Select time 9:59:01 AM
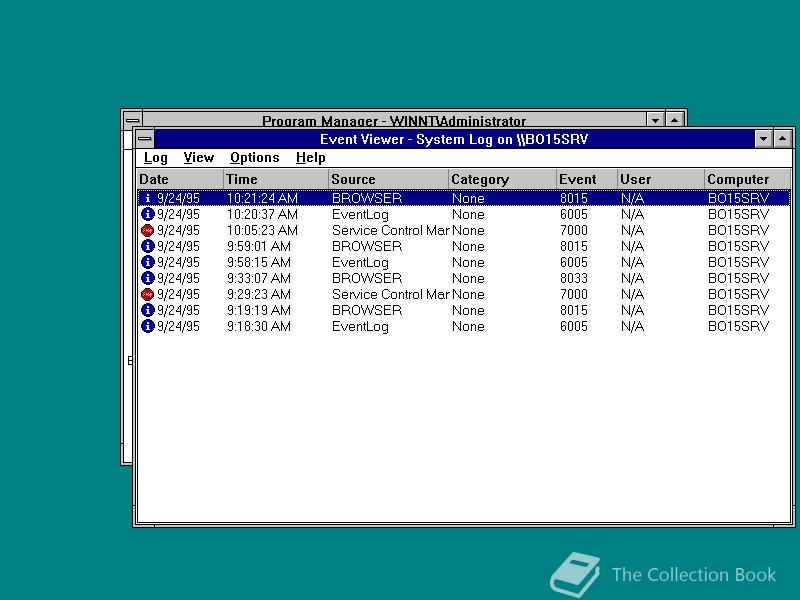The height and width of the screenshot is (600, 800). 259,246
